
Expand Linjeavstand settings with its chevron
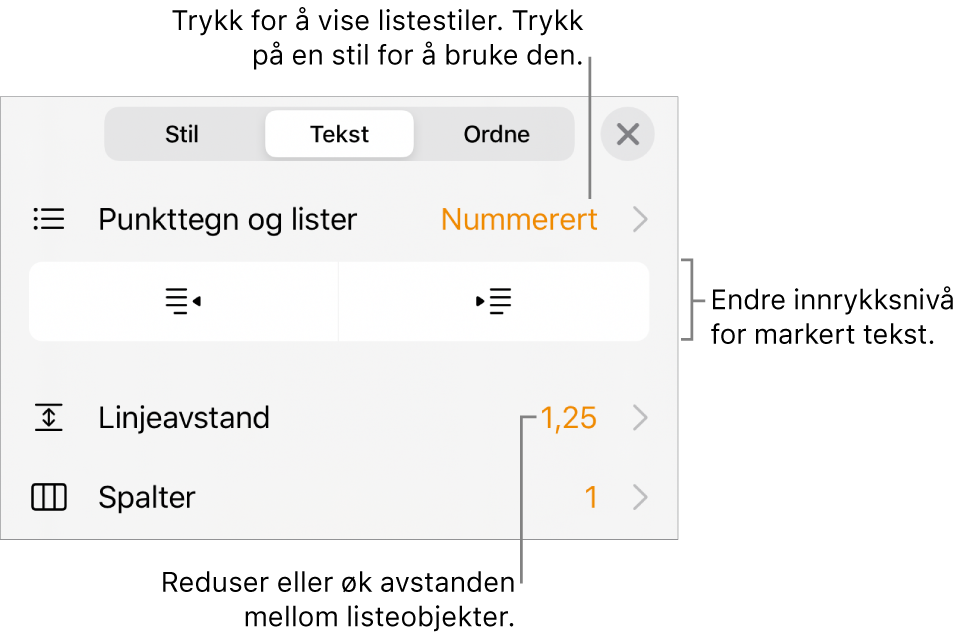point(641,418)
